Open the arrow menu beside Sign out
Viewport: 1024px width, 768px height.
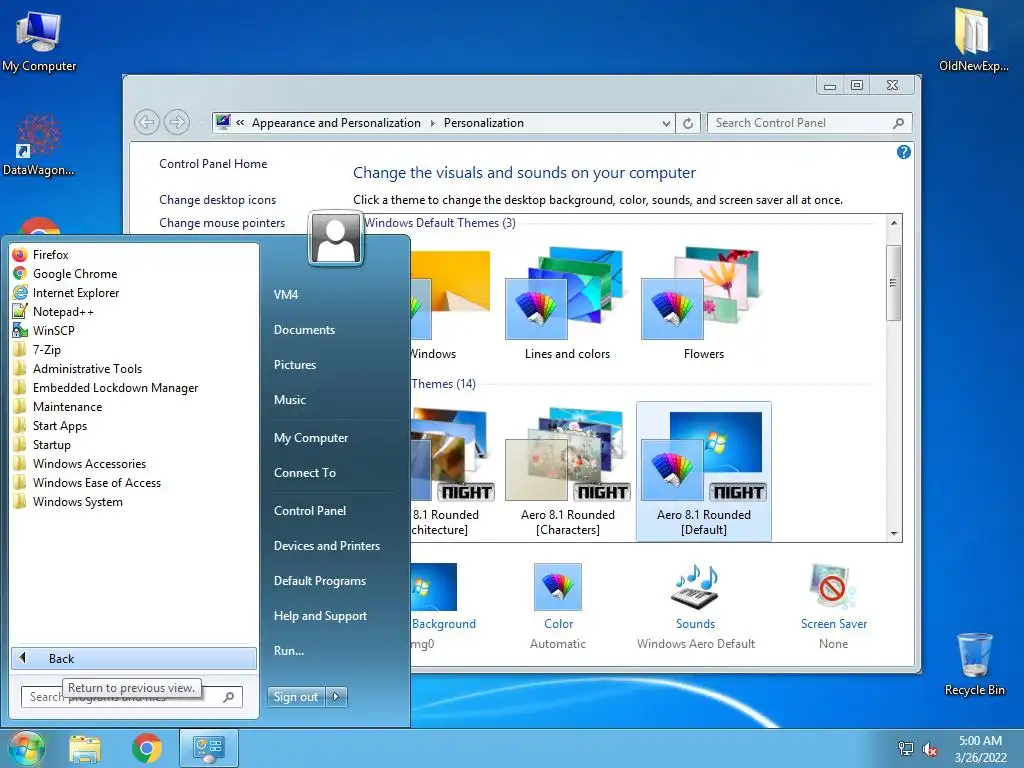click(336, 697)
